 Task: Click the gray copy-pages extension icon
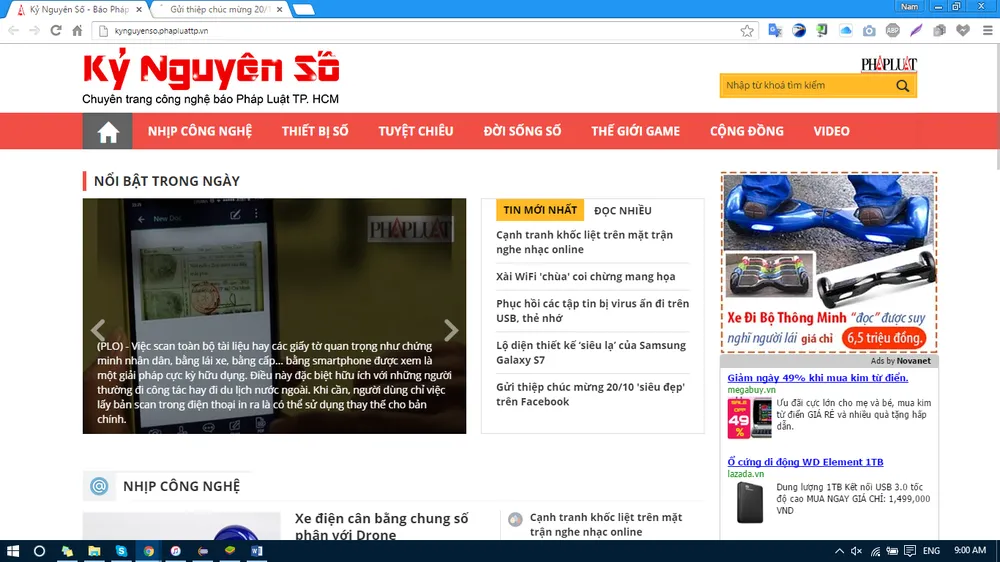pyautogui.click(x=939, y=31)
